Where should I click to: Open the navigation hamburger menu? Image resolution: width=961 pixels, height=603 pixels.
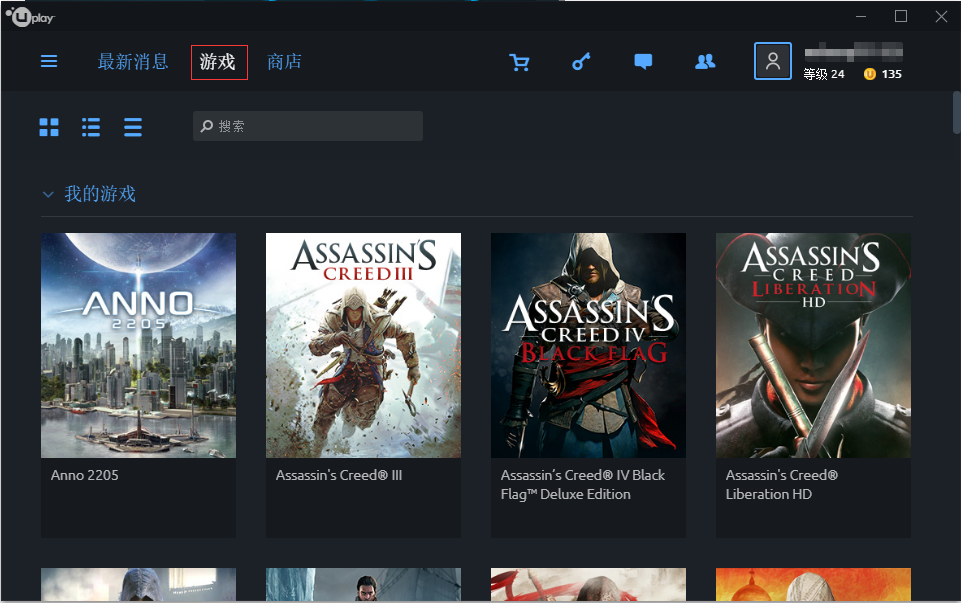pyautogui.click(x=48, y=61)
